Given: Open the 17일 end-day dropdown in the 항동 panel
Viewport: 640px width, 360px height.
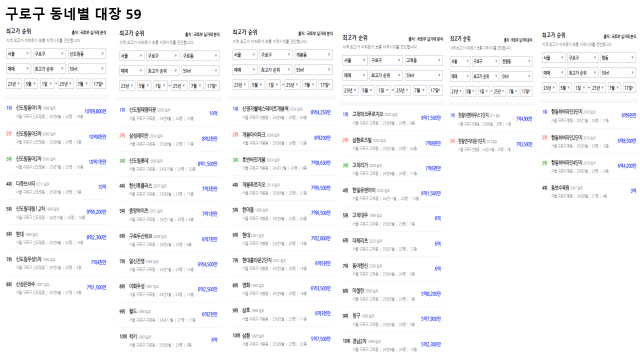Looking at the screenshot, I should [x=629, y=88].
